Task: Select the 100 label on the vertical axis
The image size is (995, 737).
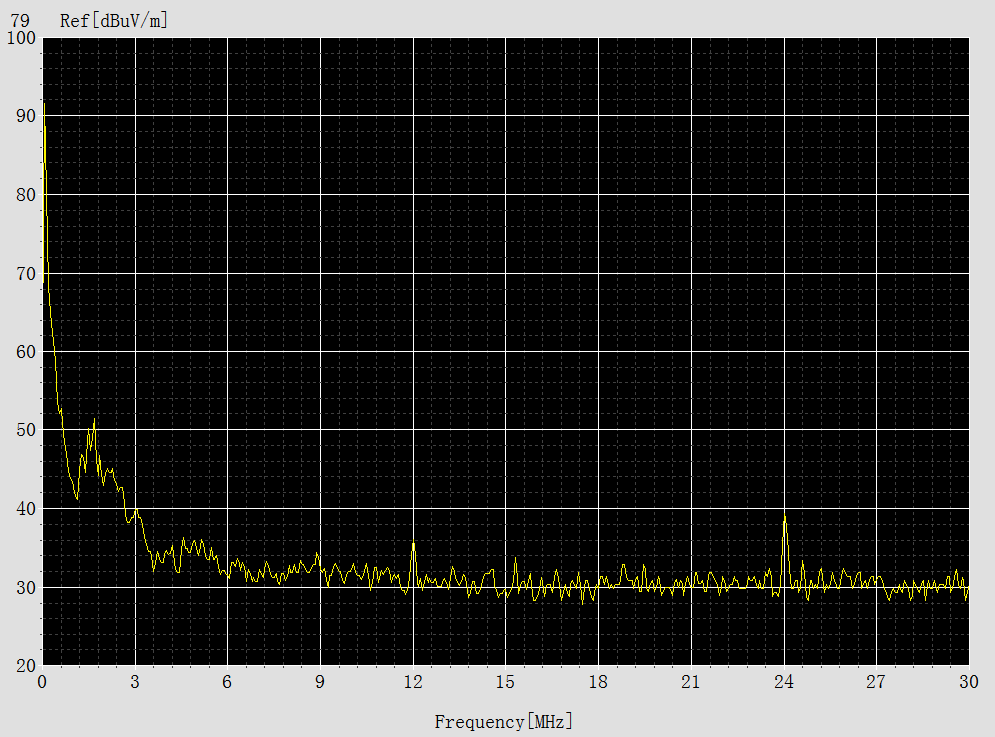Action: click(21, 37)
